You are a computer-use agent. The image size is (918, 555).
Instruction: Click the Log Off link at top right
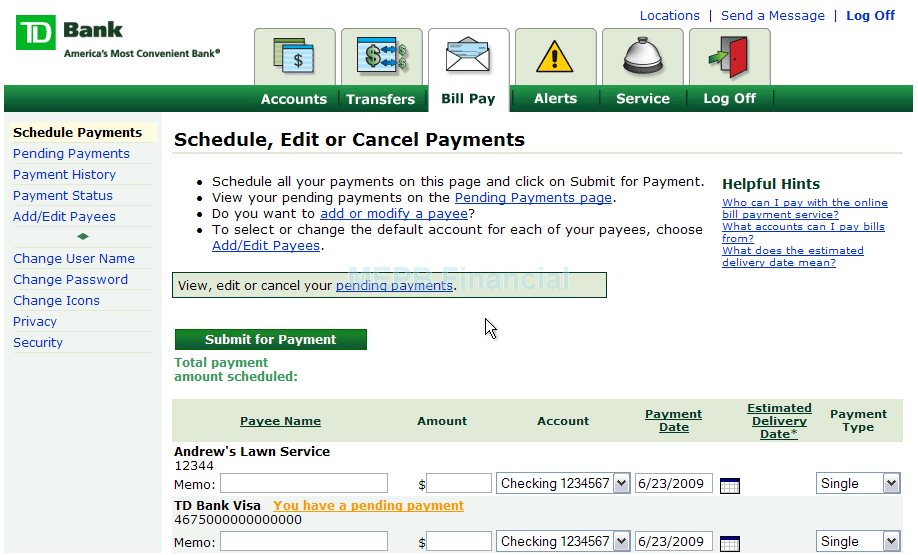[x=870, y=16]
